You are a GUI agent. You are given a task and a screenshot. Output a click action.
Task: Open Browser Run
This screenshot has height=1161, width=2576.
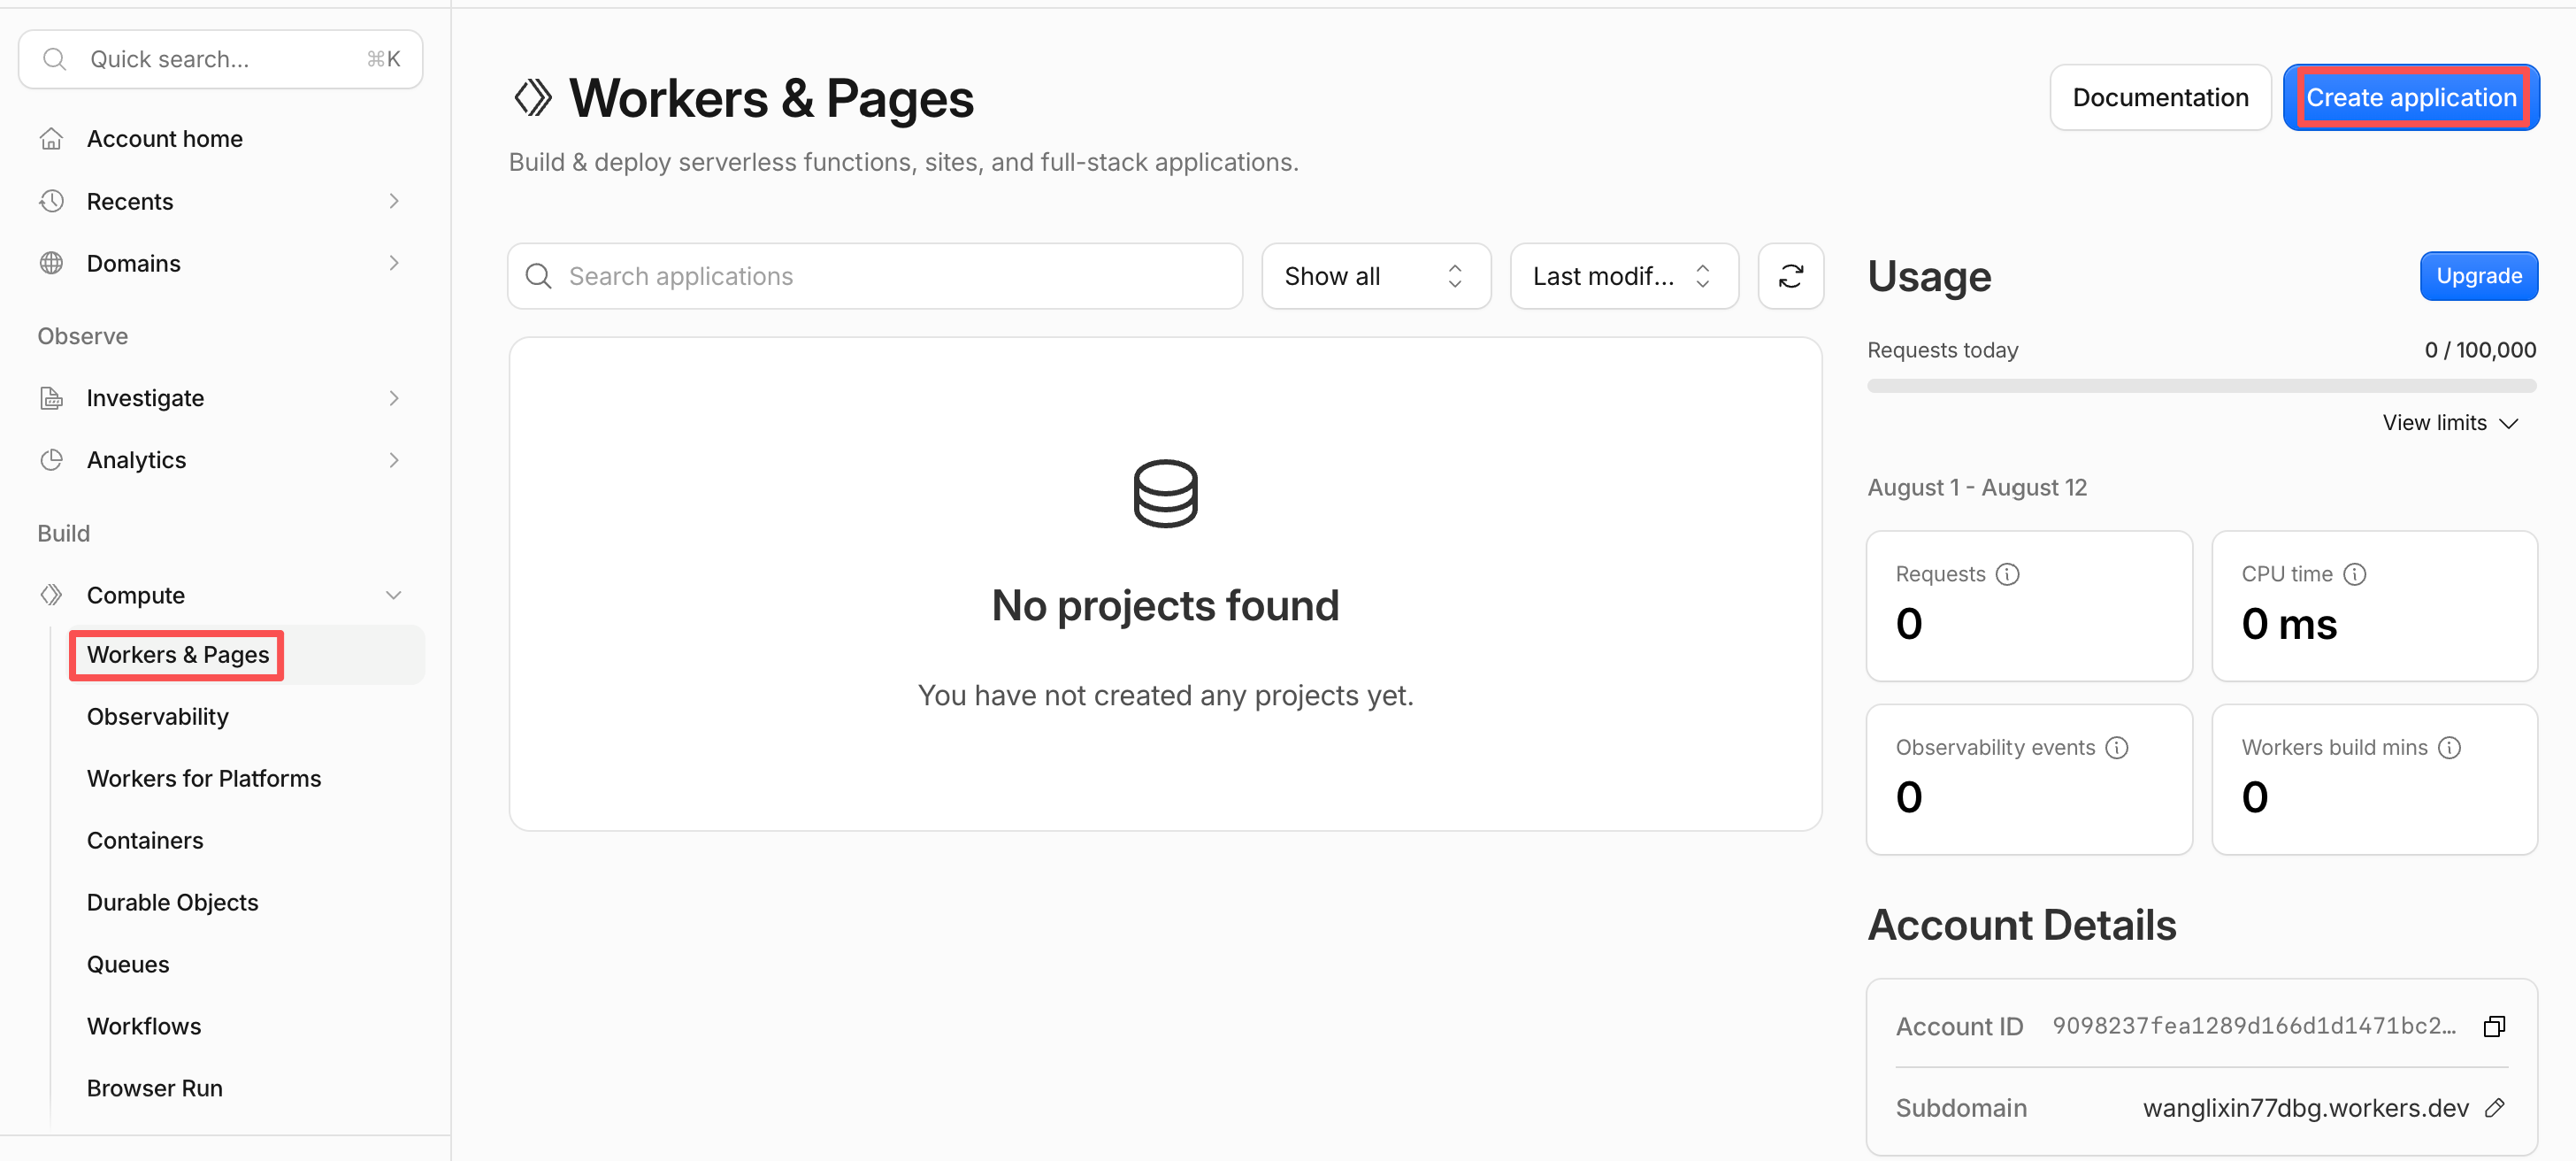(x=154, y=1089)
